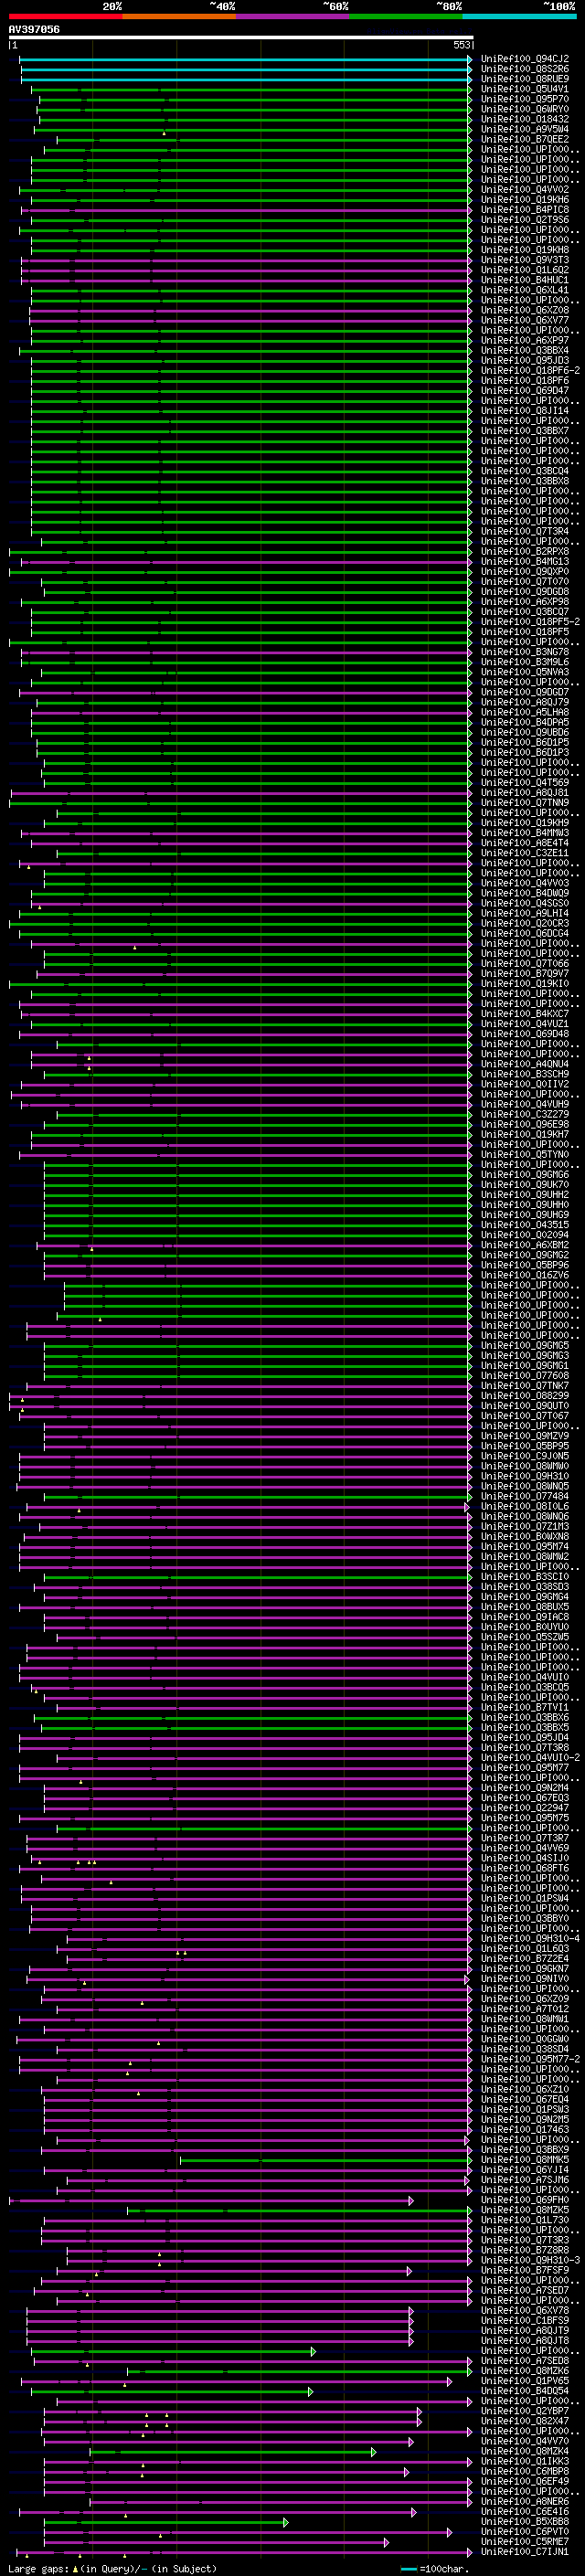The width and height of the screenshot is (585, 2576).
Task: Select label UniRef100_Q9V3T3
Action: point(525,260)
